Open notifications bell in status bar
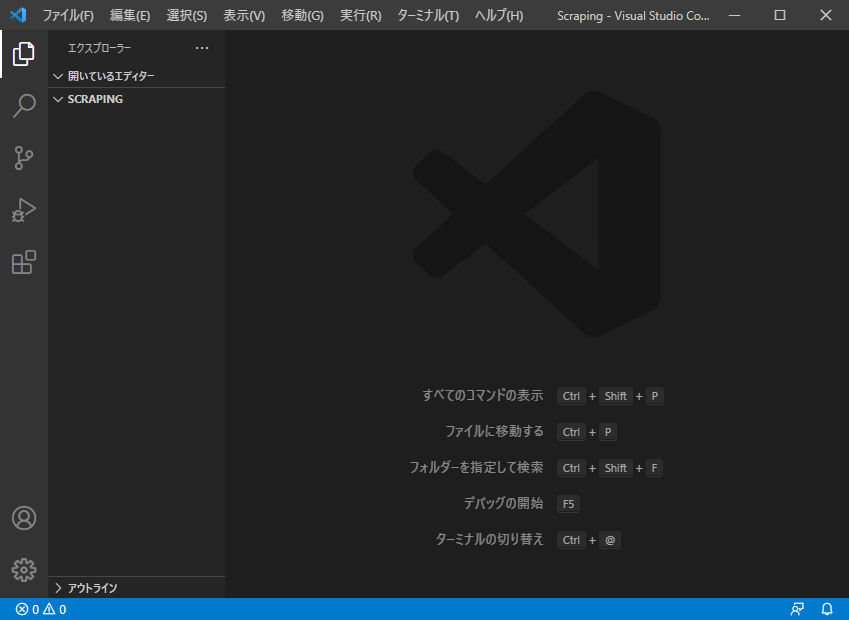Viewport: 849px width, 620px height. click(827, 610)
